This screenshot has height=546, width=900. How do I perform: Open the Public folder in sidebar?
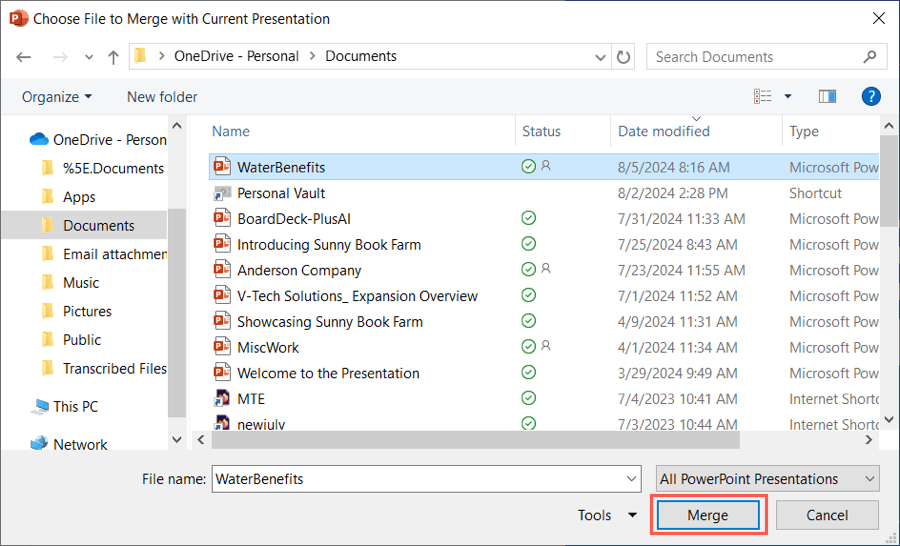coord(72,340)
